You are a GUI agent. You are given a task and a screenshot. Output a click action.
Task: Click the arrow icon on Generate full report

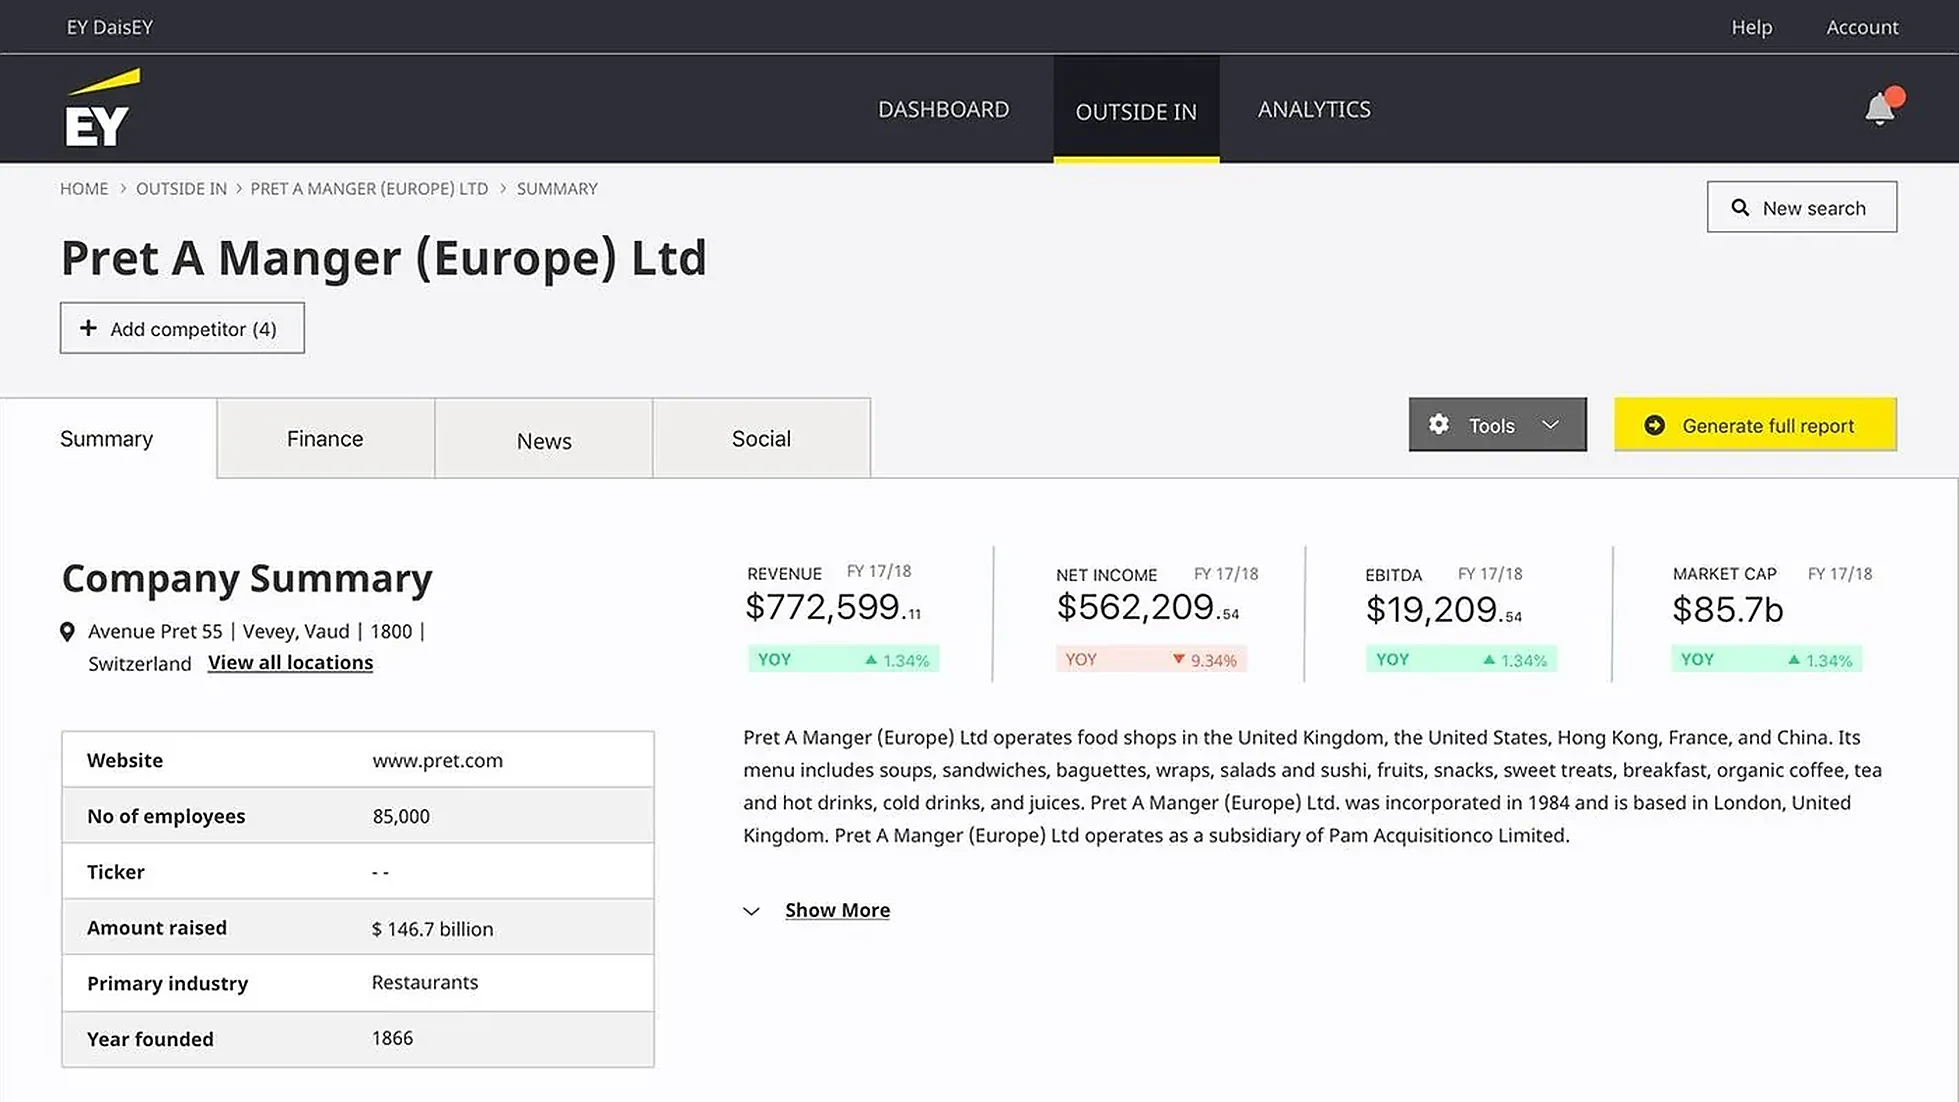[1655, 425]
